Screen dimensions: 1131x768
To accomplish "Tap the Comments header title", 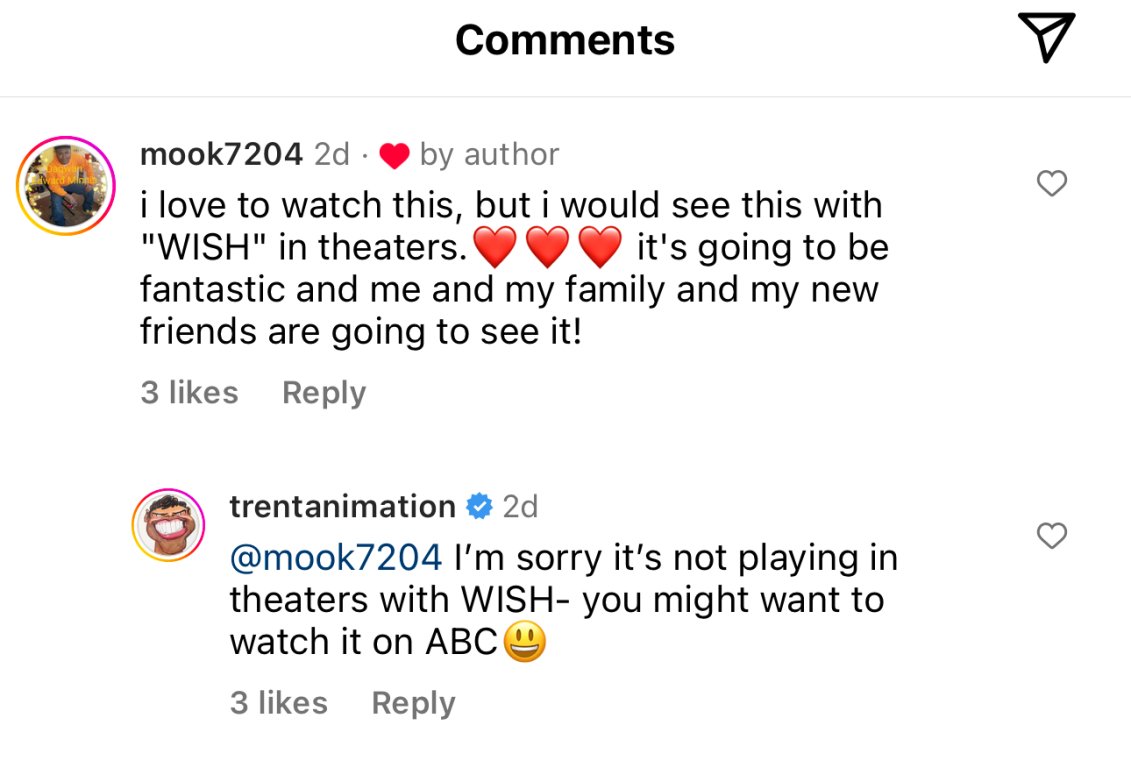I will (565, 40).
